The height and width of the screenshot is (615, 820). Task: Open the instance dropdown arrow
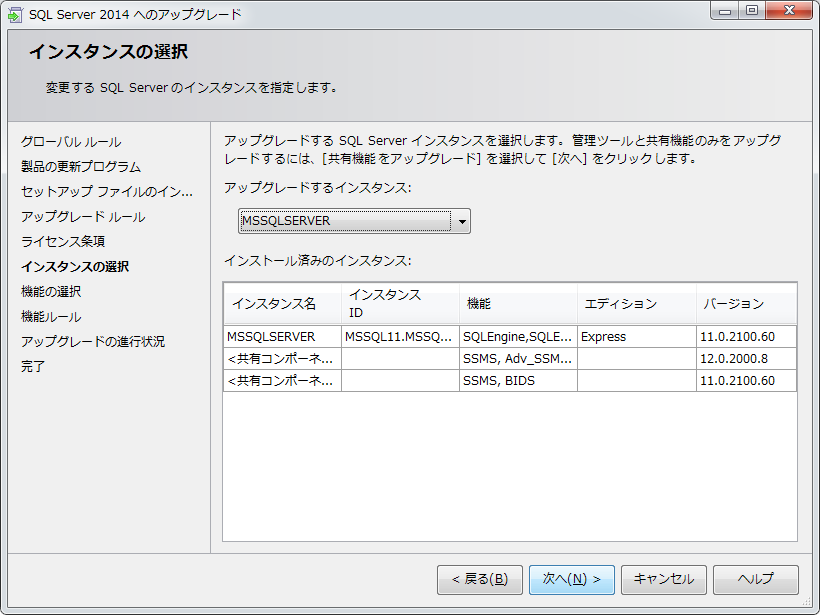click(x=461, y=222)
